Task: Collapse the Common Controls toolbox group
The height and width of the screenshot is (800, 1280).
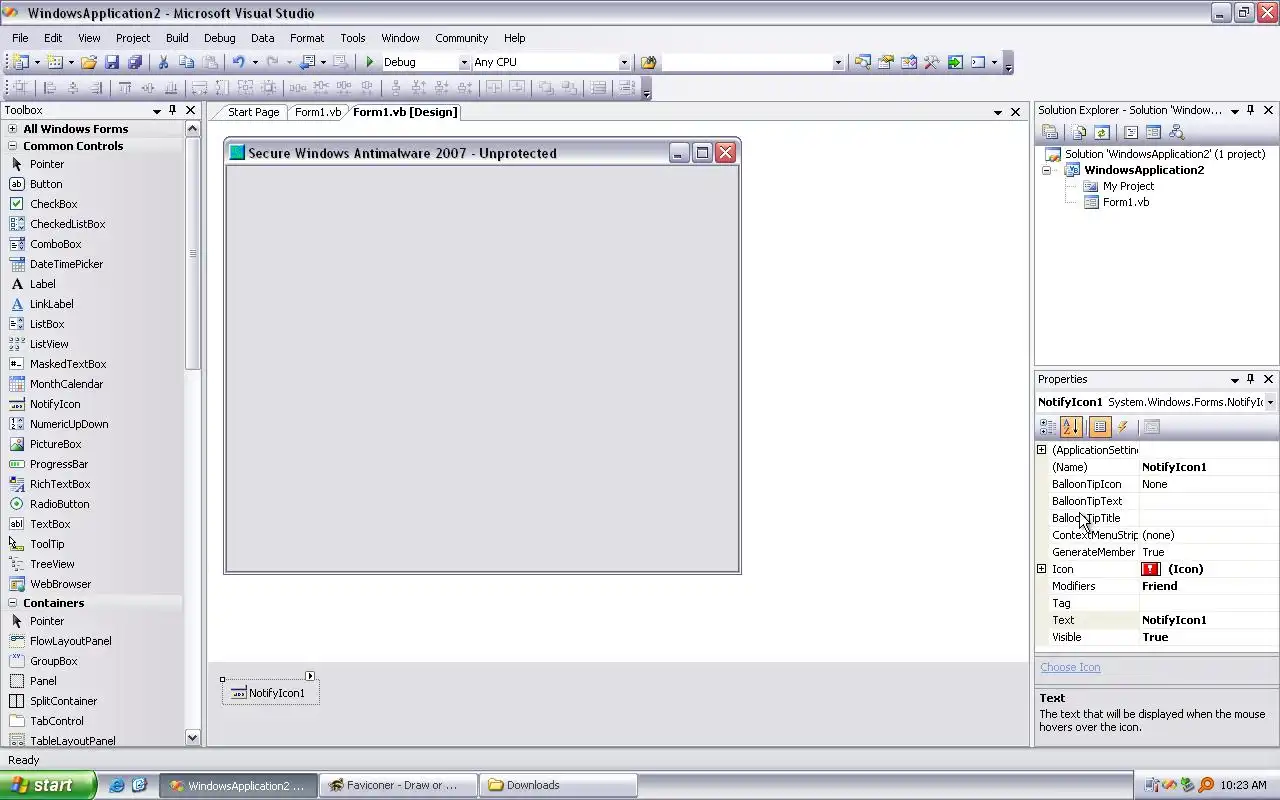Action: coord(13,146)
